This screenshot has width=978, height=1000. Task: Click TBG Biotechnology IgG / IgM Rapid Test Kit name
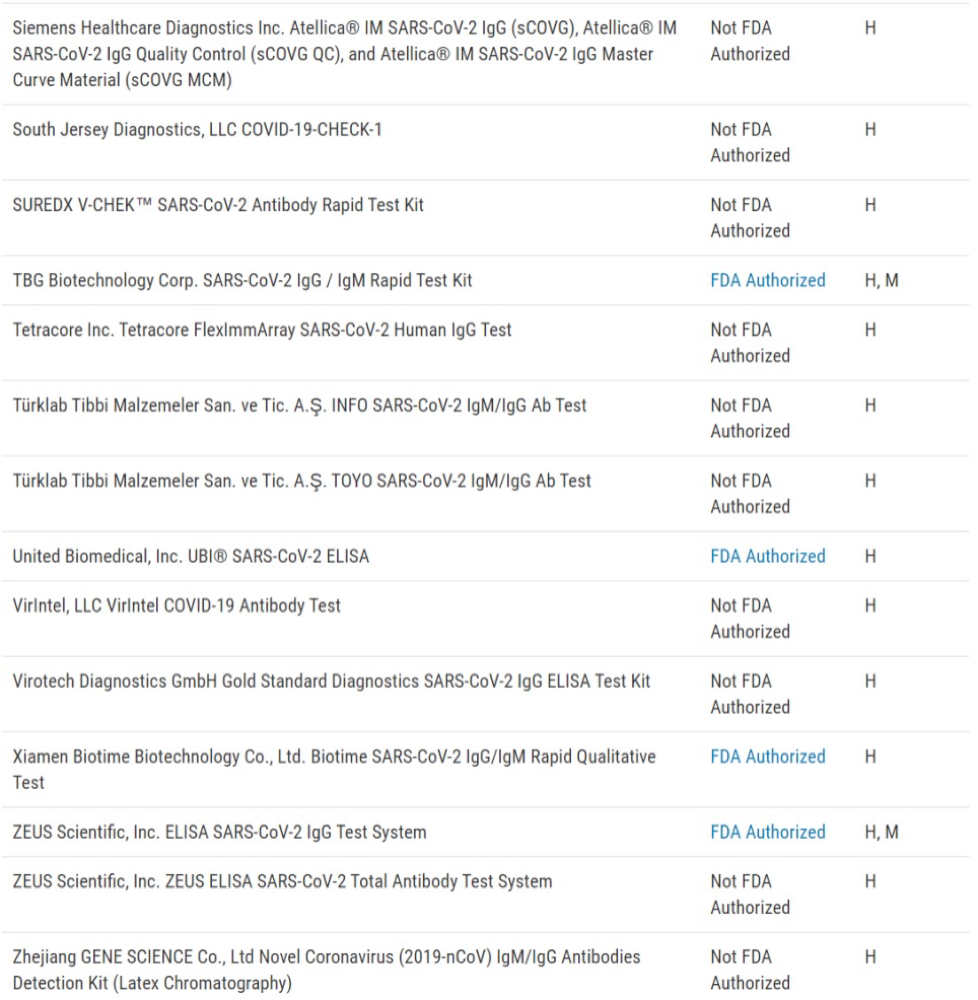[x=242, y=281]
